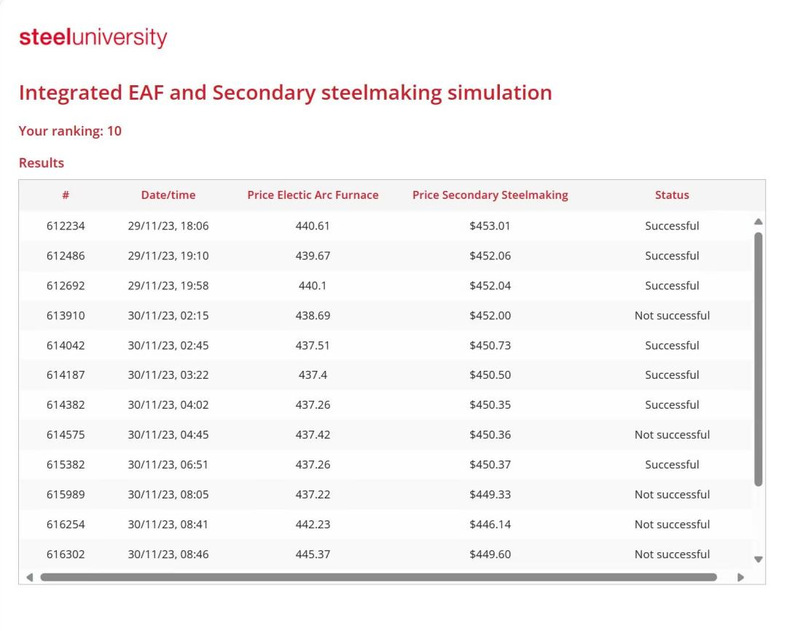Screen dimensions: 799x631
Task: Click Price Electic Arc Furnace header
Action: point(313,195)
